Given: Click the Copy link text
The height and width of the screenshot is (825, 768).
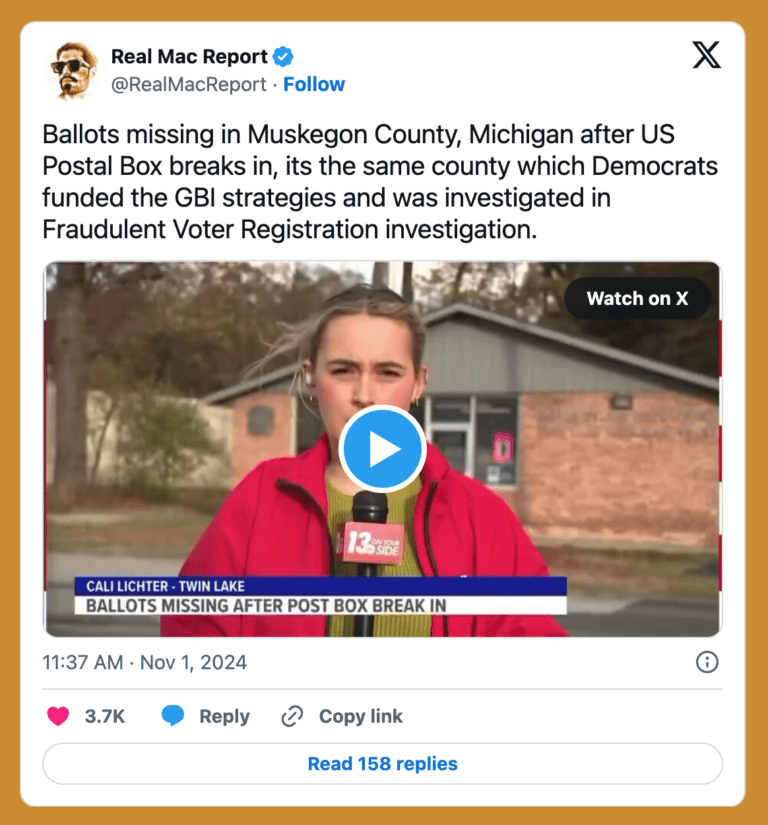Looking at the screenshot, I should point(361,716).
